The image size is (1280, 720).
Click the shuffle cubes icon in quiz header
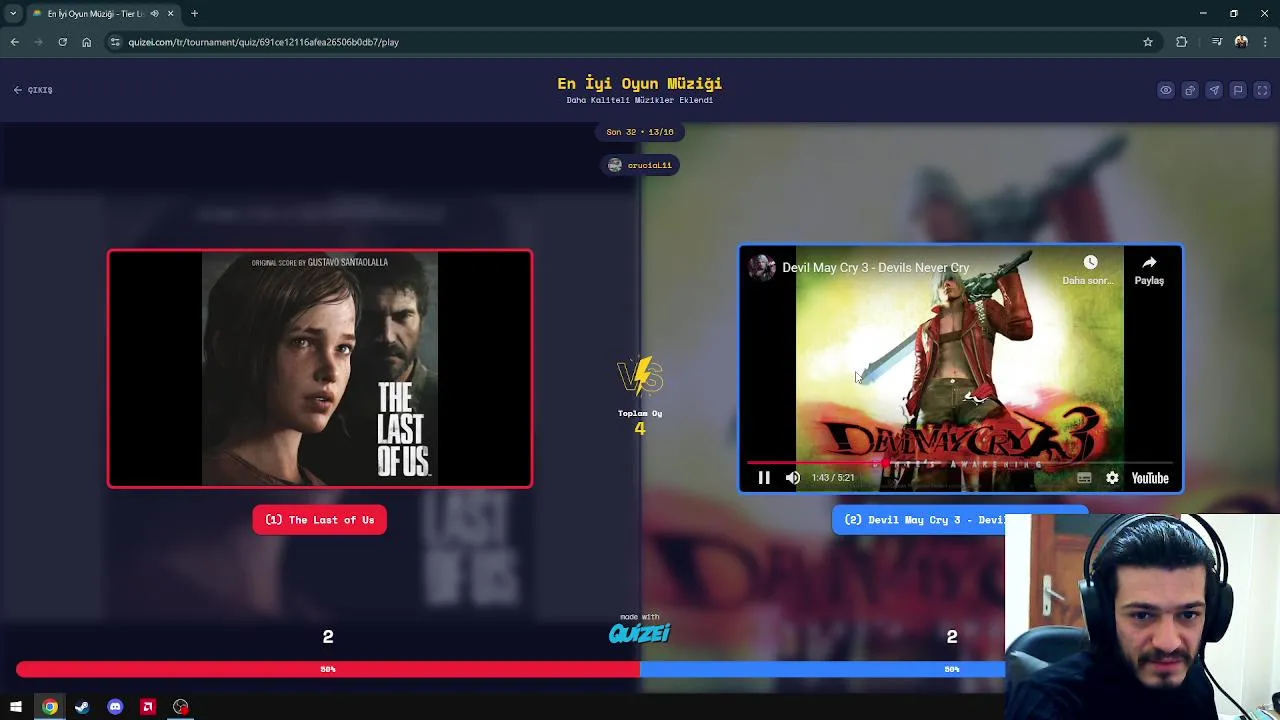[x=1190, y=90]
